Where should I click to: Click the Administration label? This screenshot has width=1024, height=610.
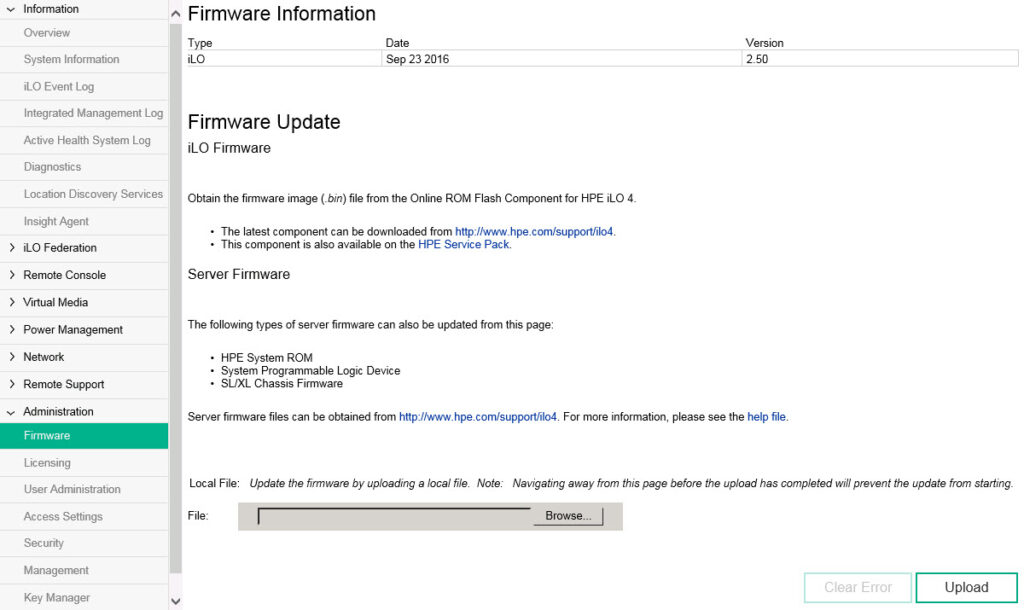58,411
